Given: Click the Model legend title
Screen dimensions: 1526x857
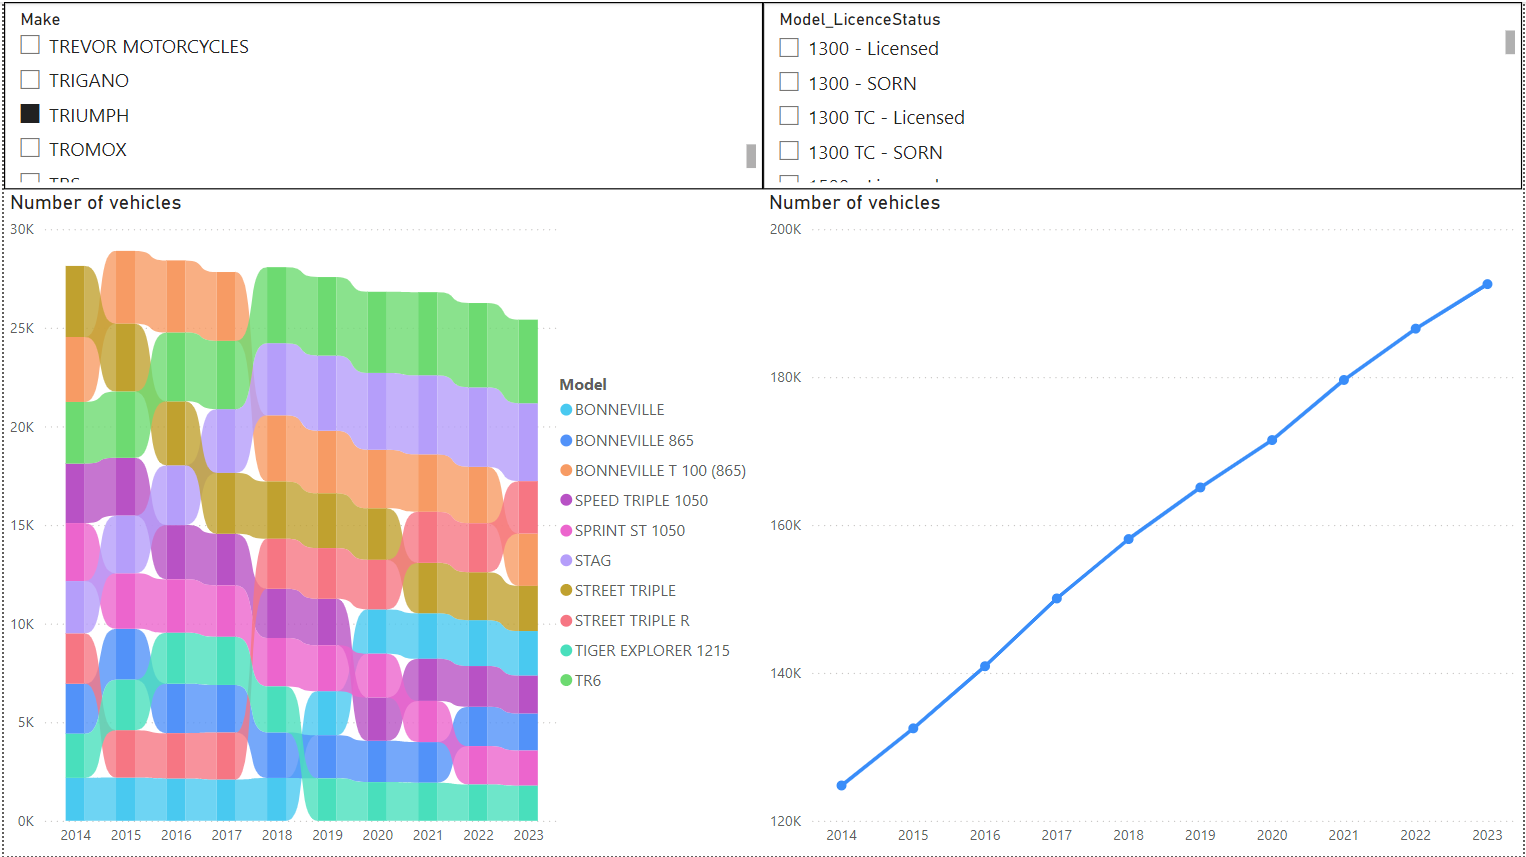Looking at the screenshot, I should pos(583,384).
